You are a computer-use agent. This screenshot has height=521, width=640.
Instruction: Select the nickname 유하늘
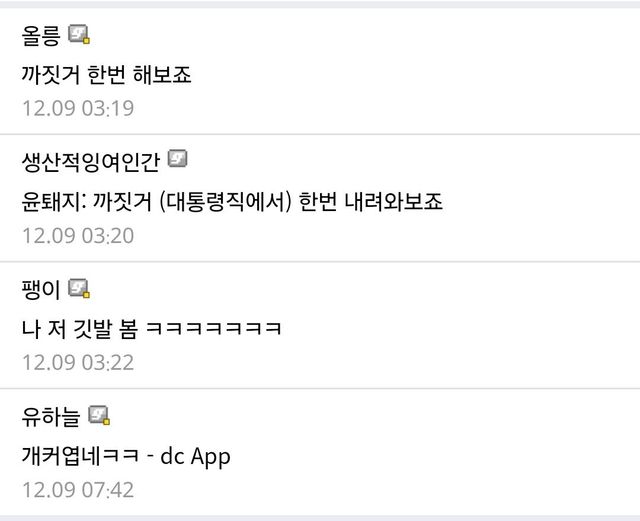[51, 417]
